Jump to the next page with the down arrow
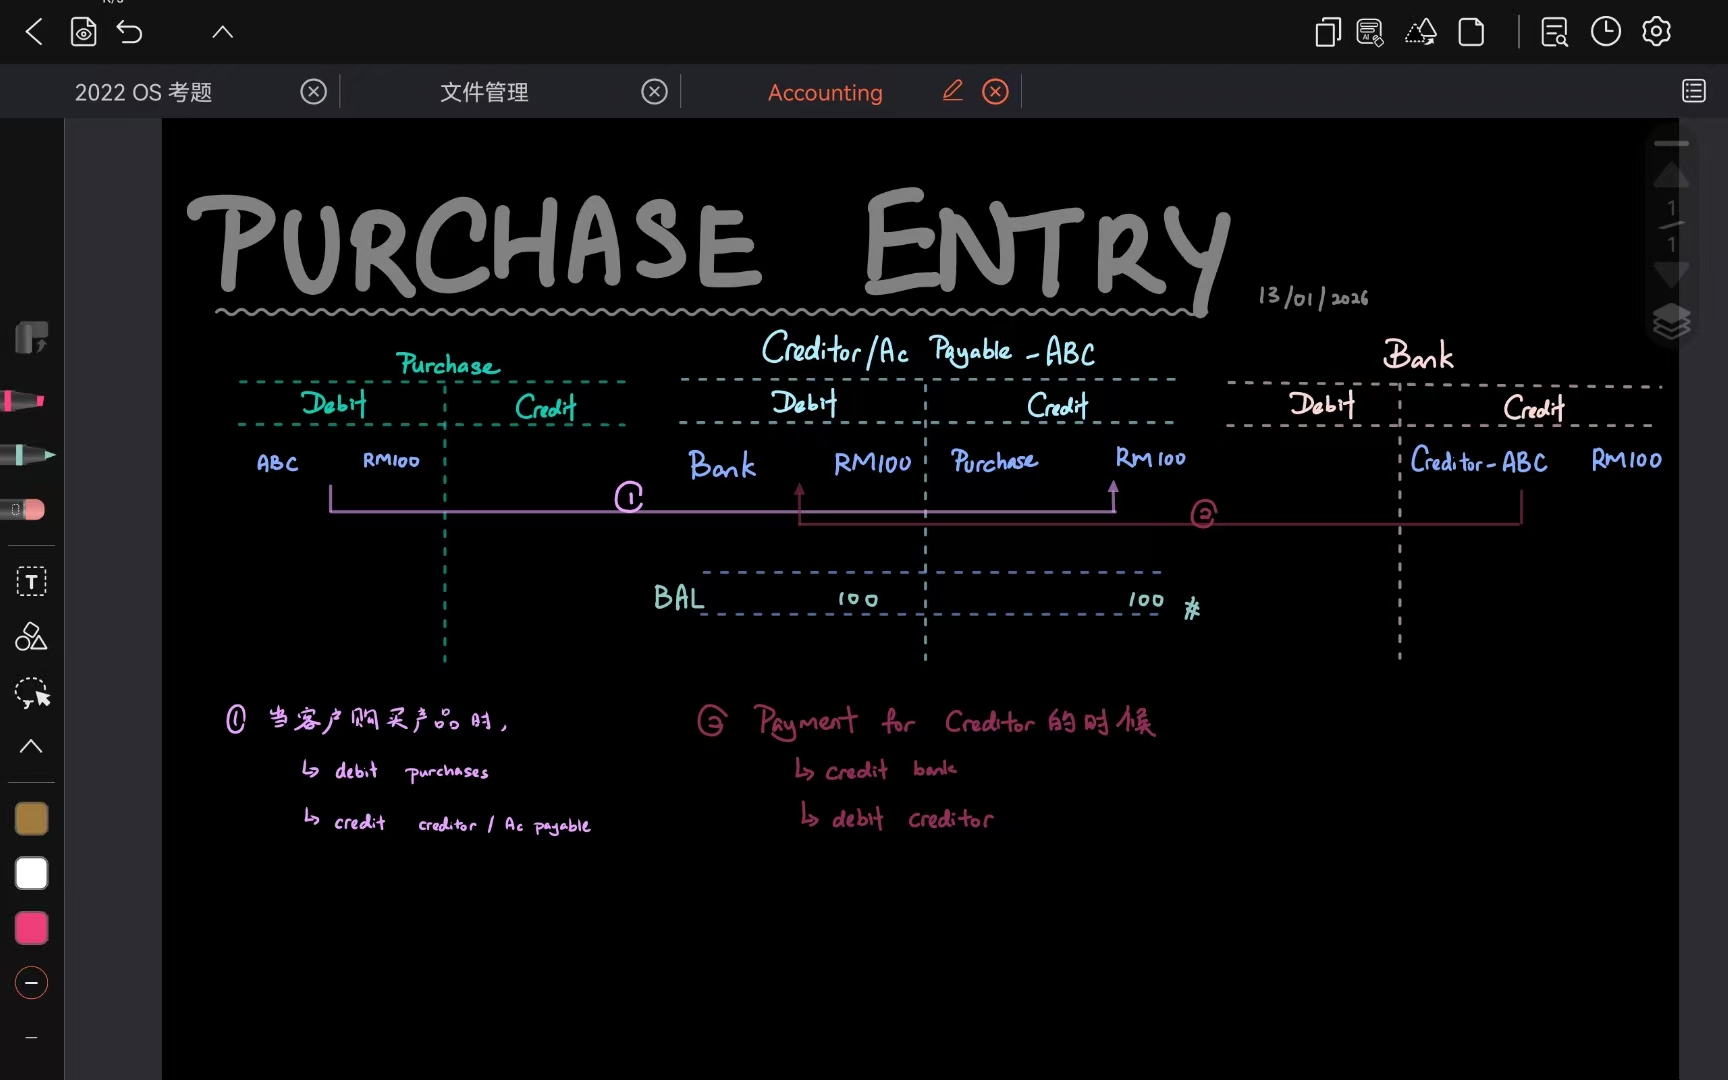 point(1670,276)
